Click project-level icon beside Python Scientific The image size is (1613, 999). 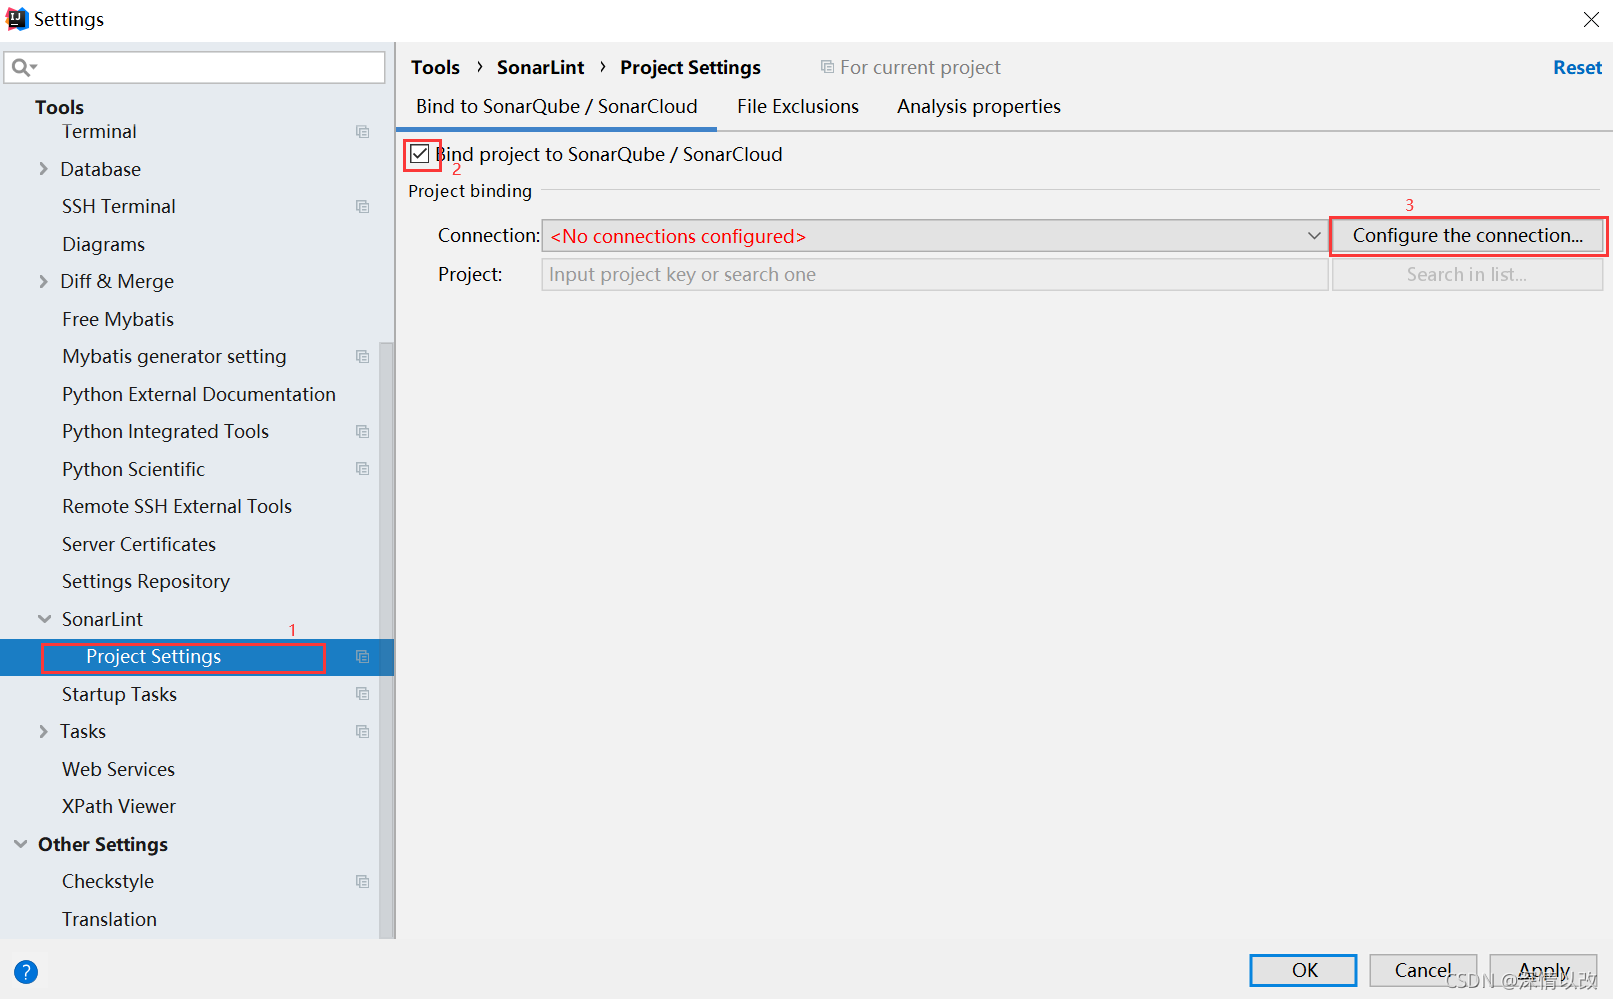tap(362, 469)
